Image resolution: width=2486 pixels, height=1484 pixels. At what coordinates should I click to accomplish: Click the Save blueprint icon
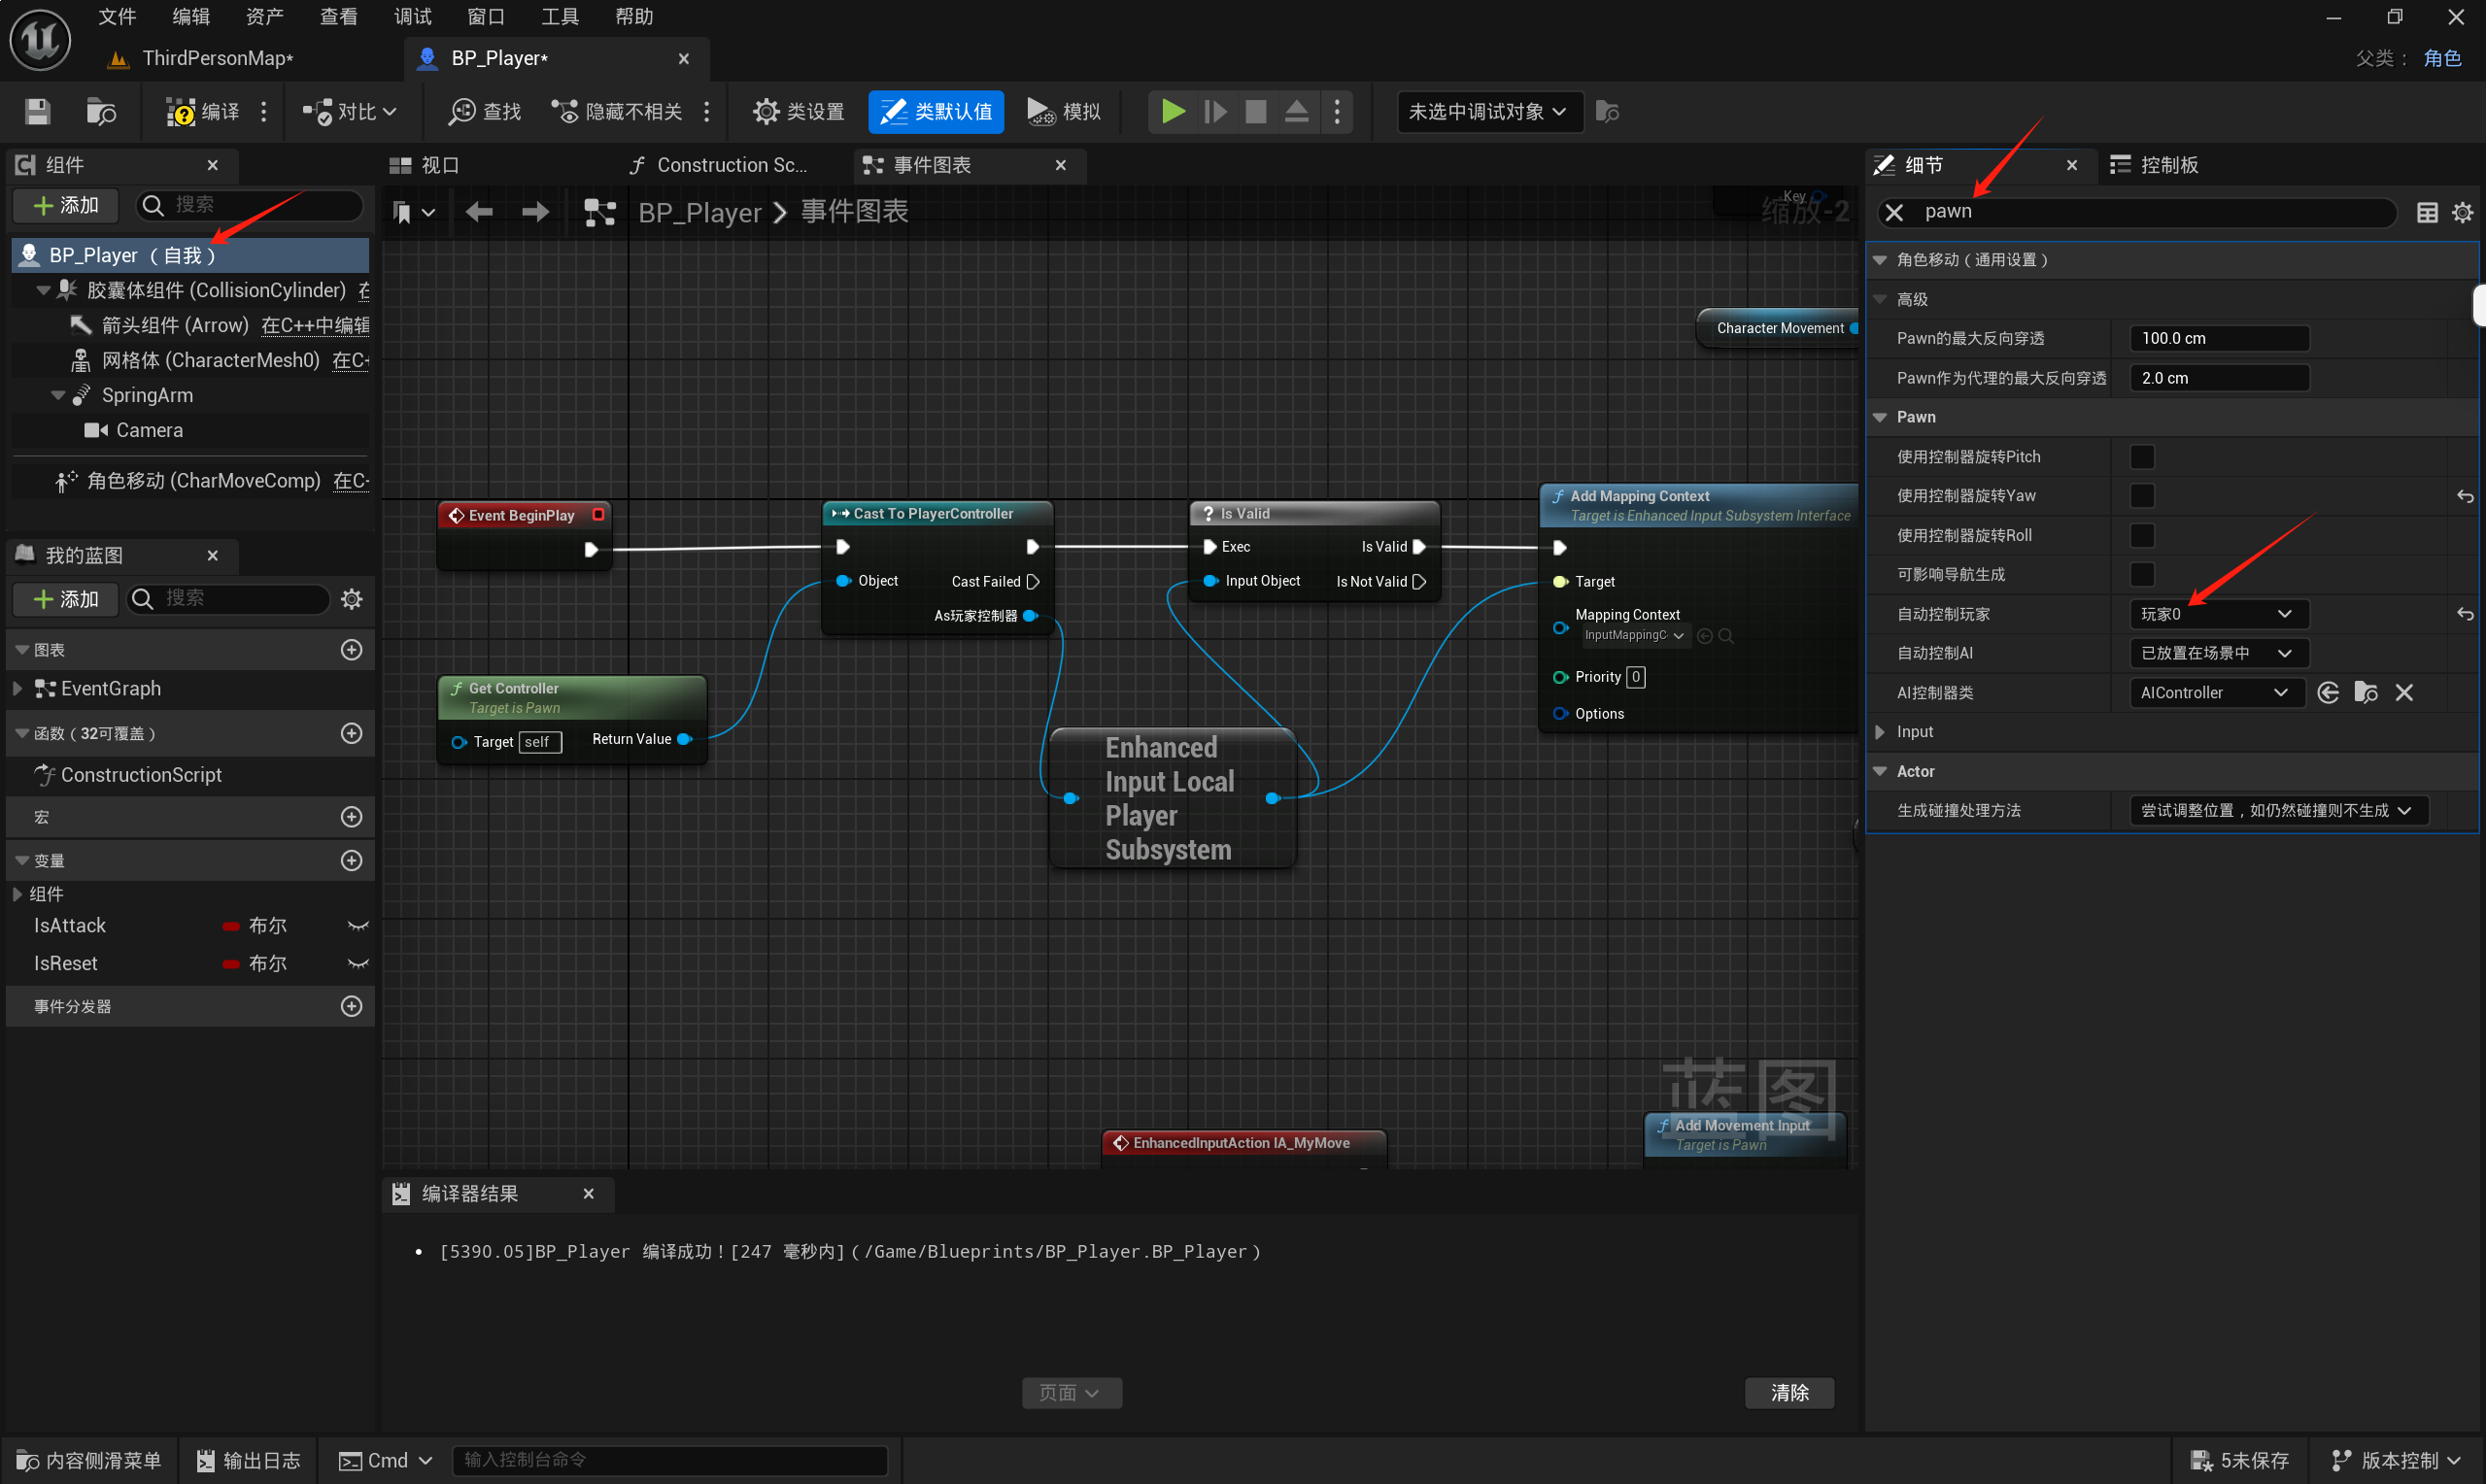[x=37, y=111]
